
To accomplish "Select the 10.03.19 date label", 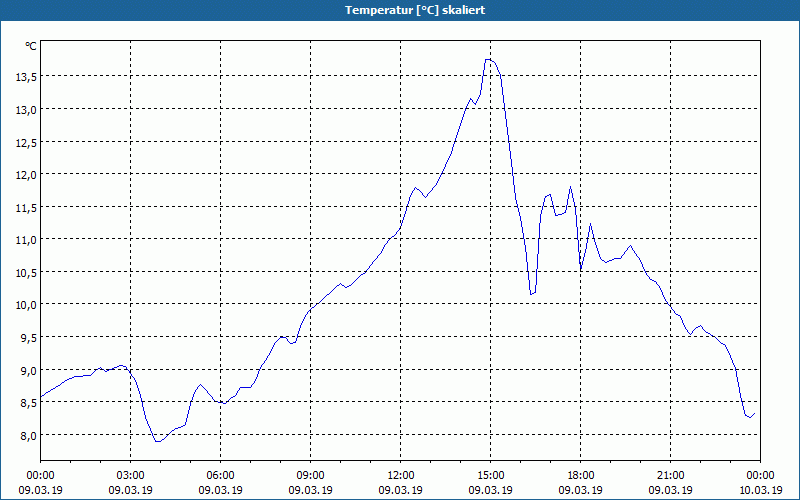I will tap(760, 490).
